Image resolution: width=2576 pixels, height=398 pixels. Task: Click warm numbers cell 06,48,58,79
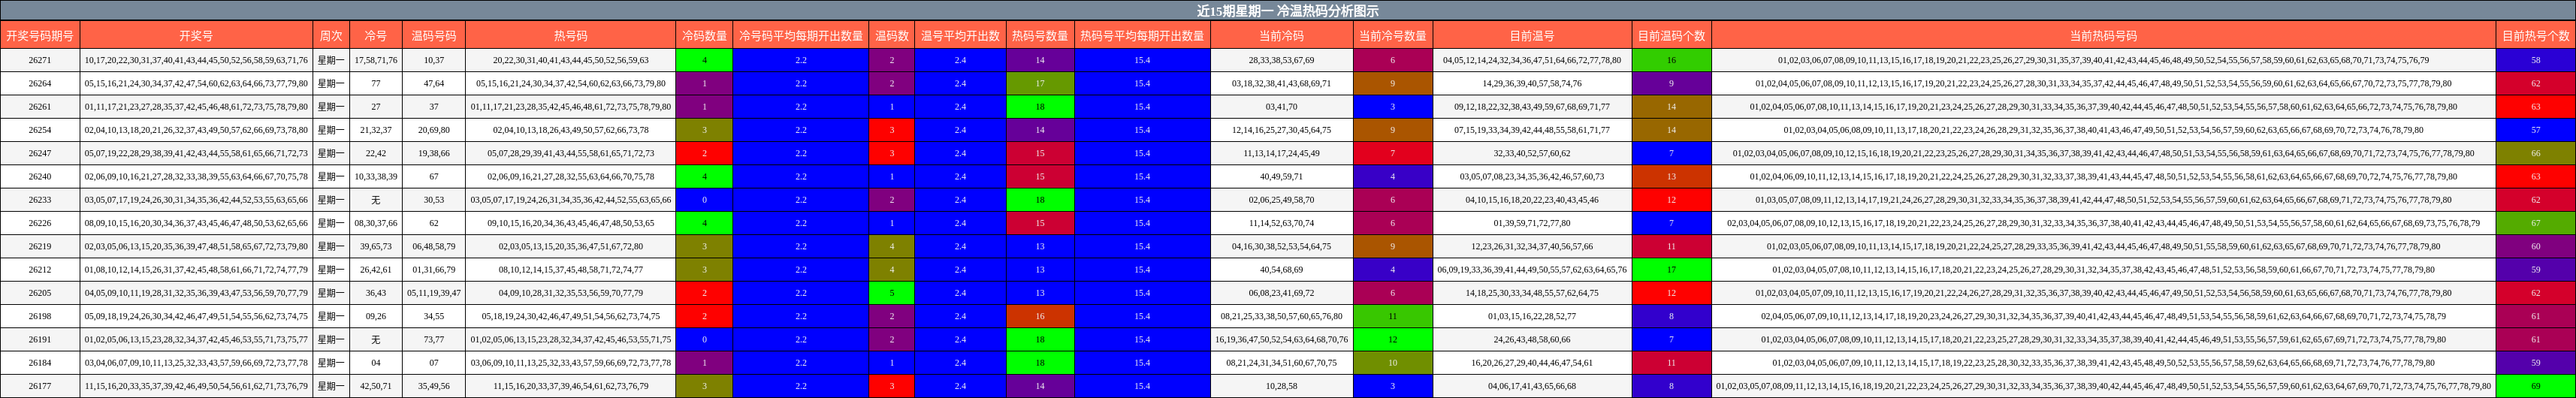[434, 246]
